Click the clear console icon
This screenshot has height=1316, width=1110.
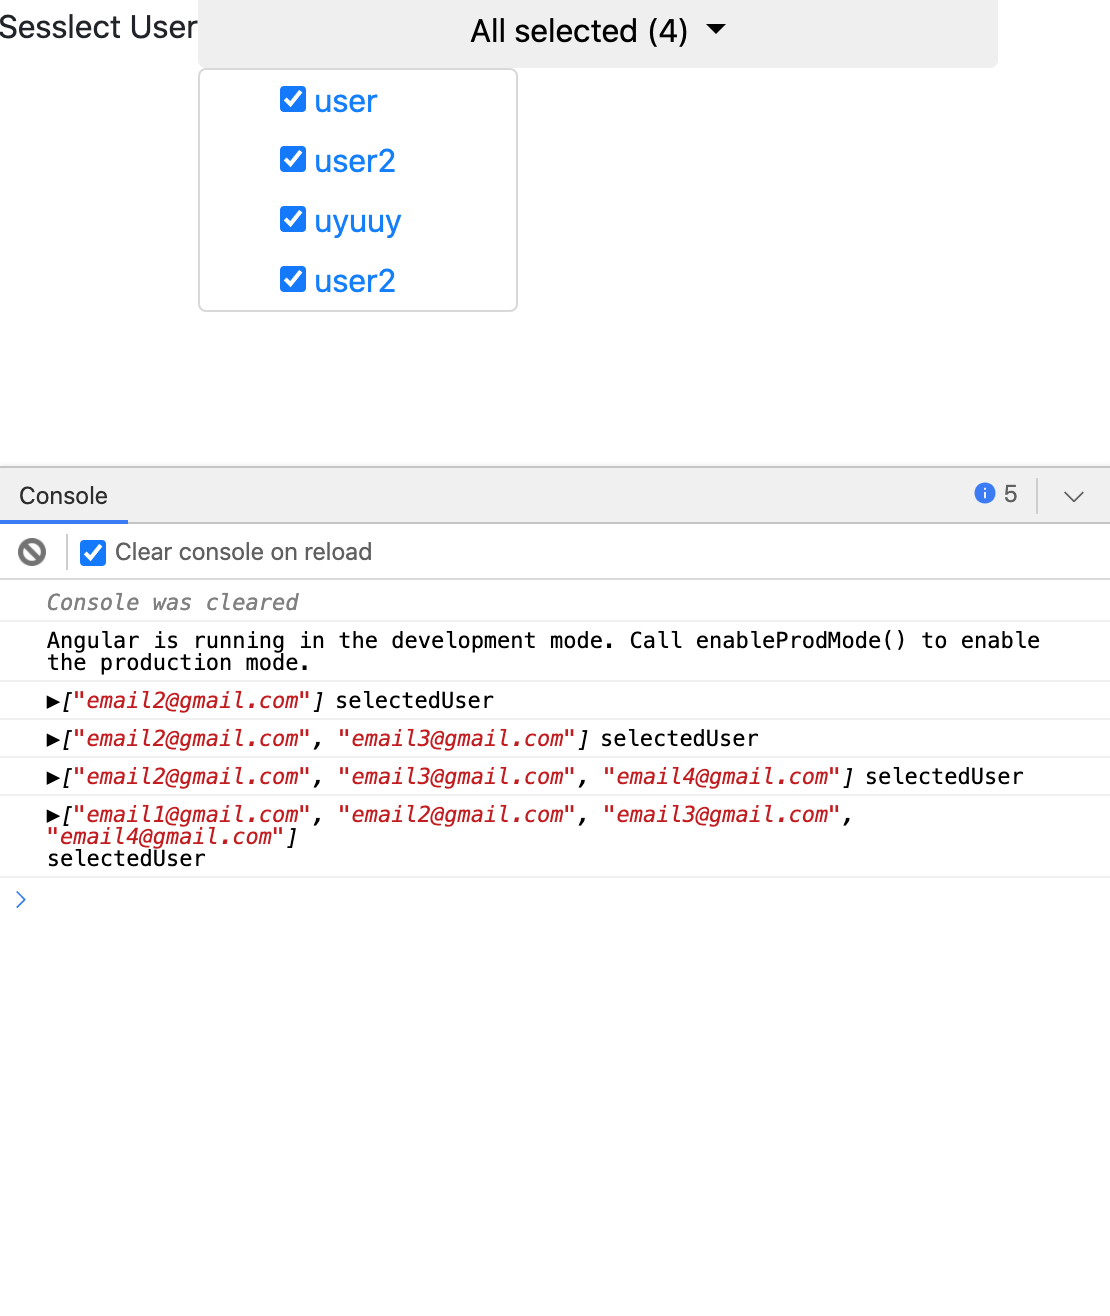32,552
